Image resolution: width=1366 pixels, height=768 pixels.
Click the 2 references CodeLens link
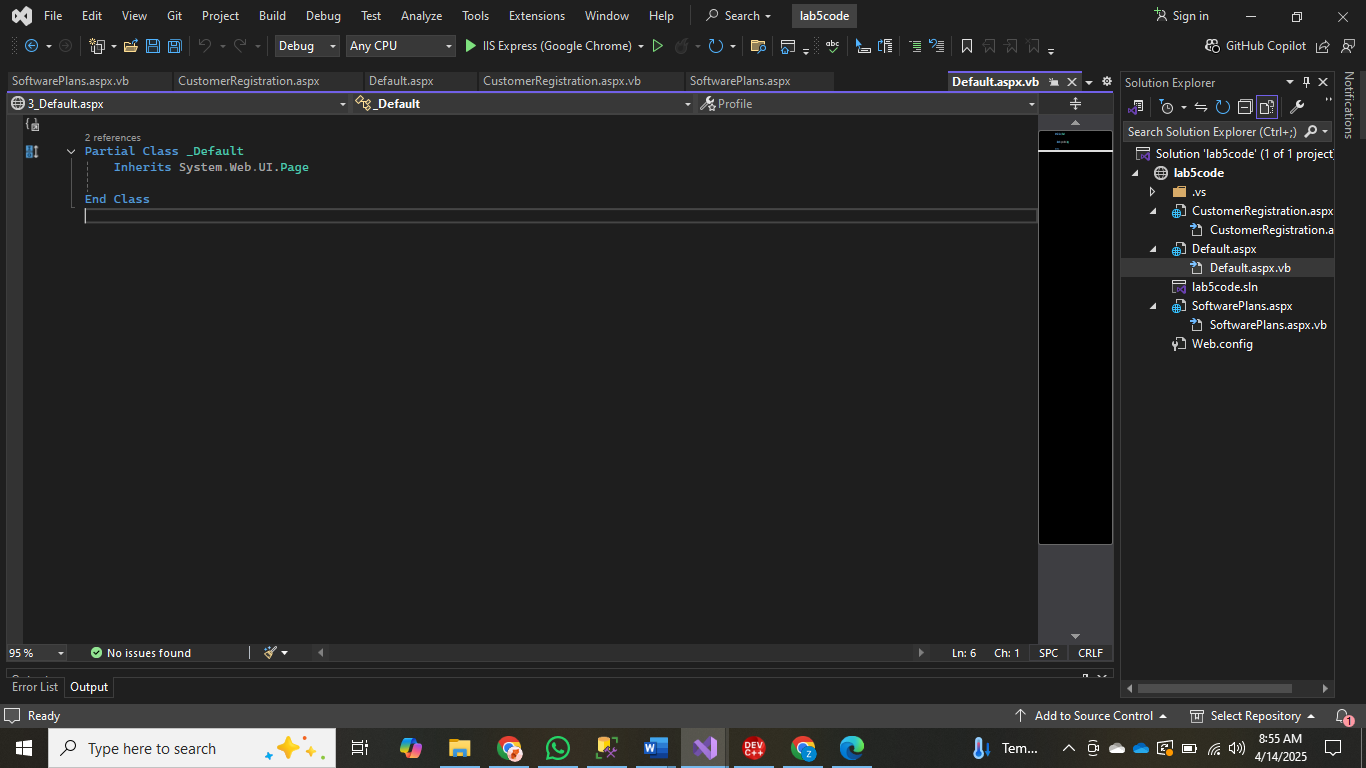tap(112, 138)
